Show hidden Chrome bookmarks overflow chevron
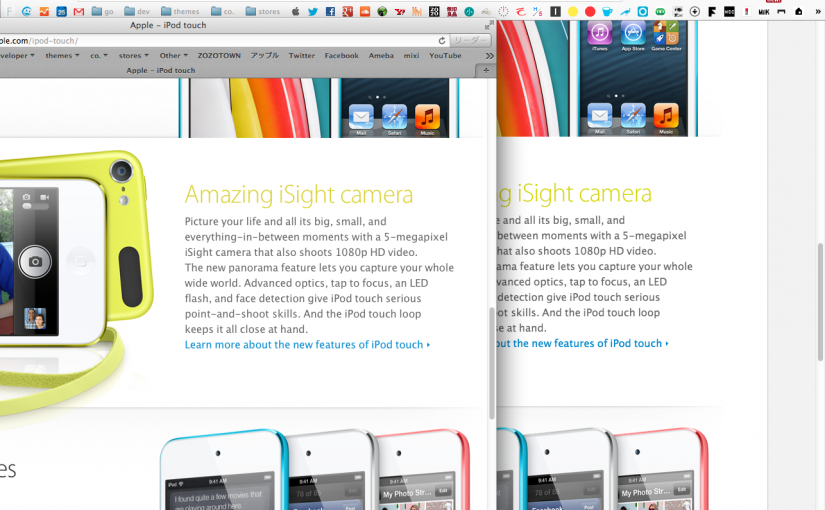This screenshot has width=825, height=510. pyautogui.click(x=818, y=11)
